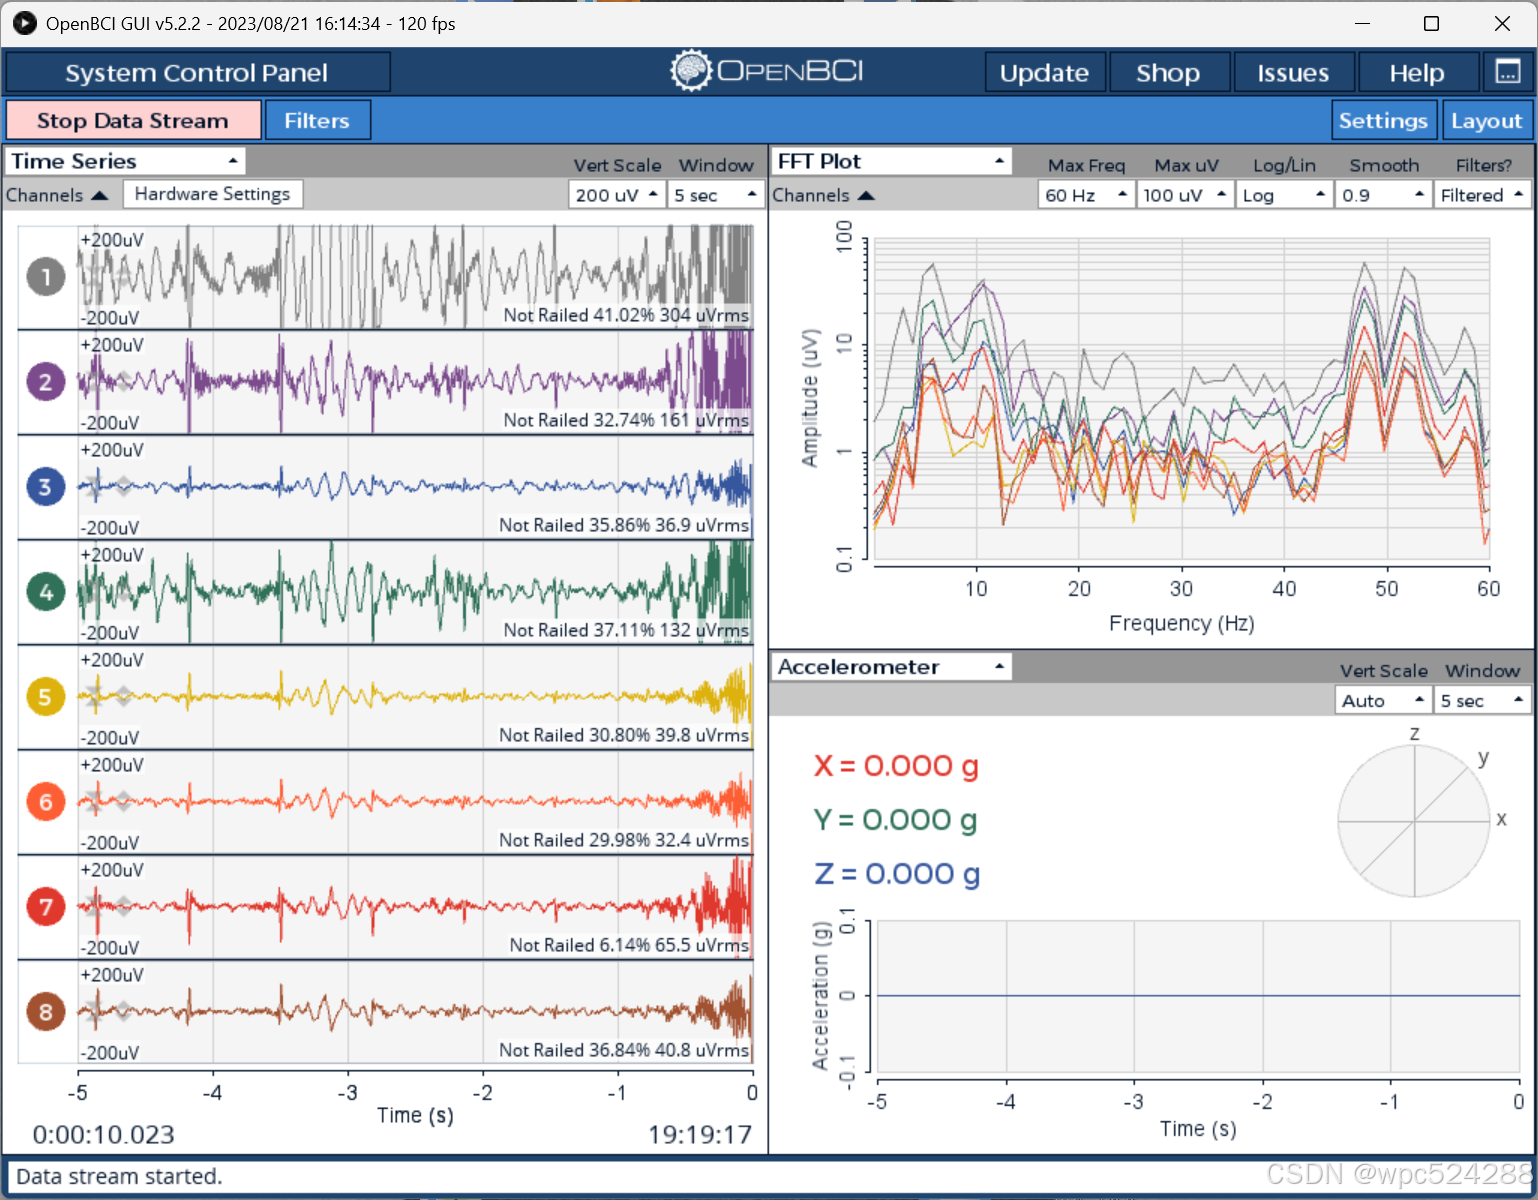Click the Y = 0.000 g reading
The height and width of the screenshot is (1200, 1538).
(x=896, y=820)
